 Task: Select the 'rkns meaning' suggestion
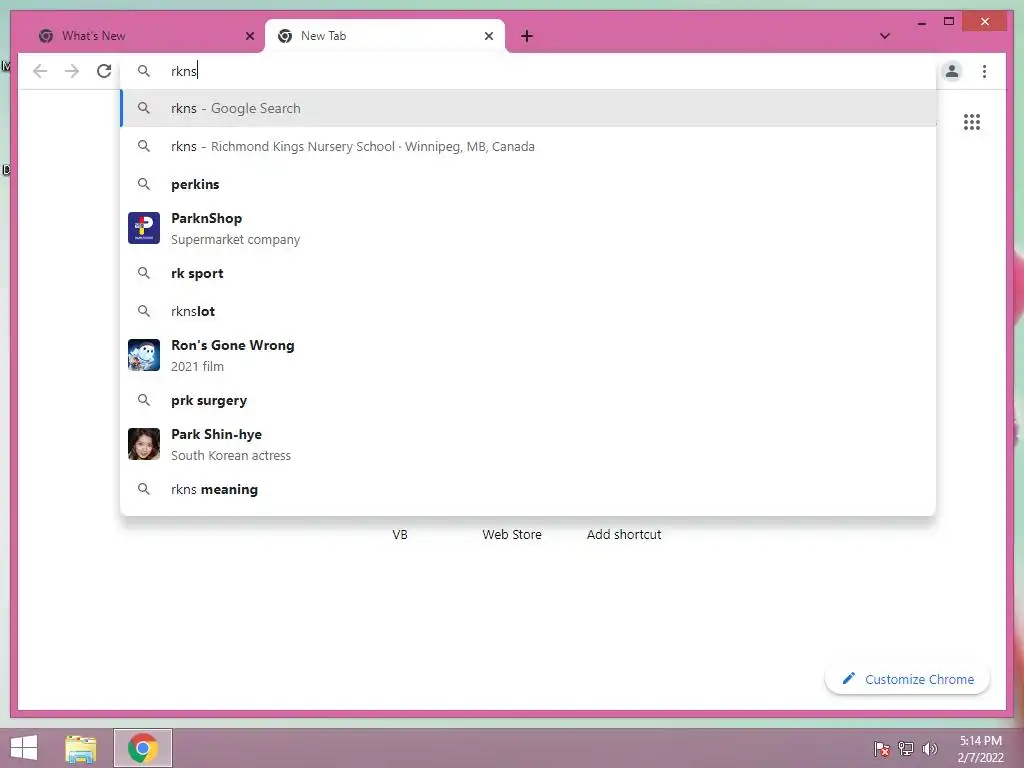click(528, 489)
